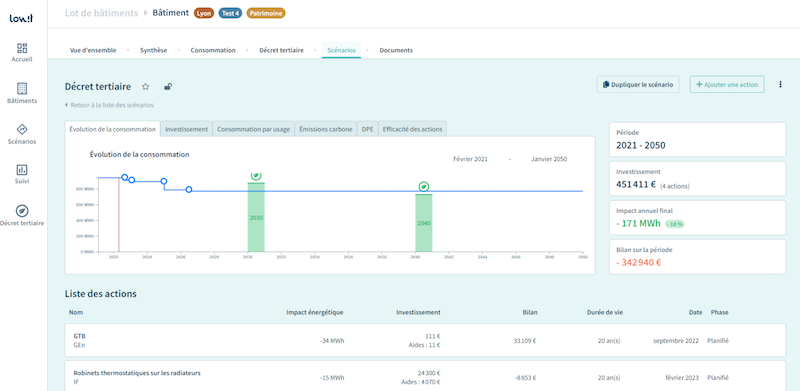The height and width of the screenshot is (391, 800).
Task: Click the 33 109 € bilan cell
Action: [x=524, y=341]
